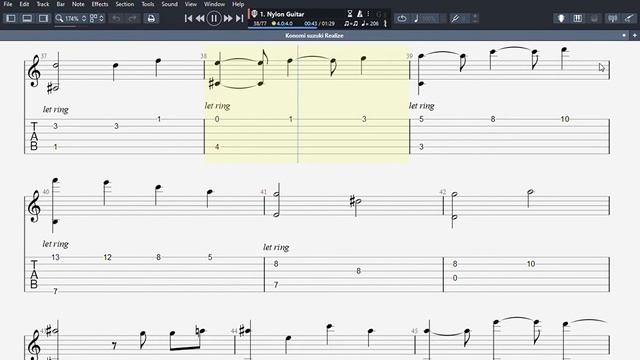
Task: Click the tempo 206 value
Action: 370,24
